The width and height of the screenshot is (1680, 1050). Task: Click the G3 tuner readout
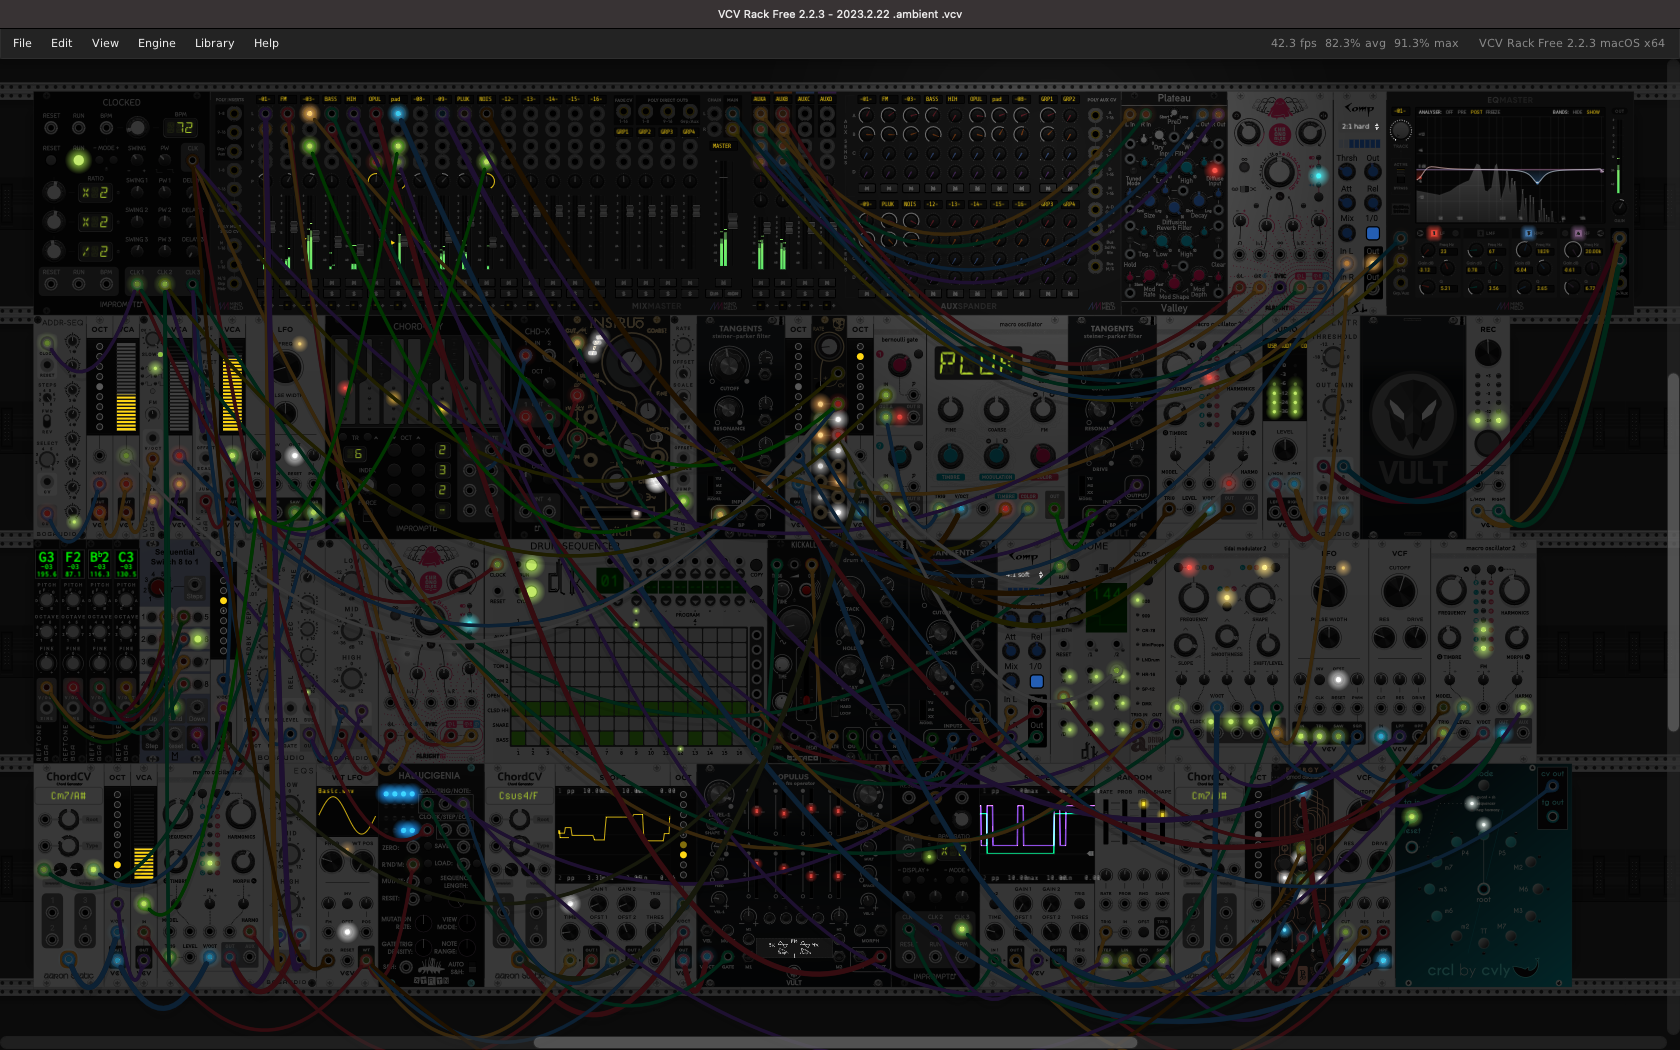click(x=46, y=563)
